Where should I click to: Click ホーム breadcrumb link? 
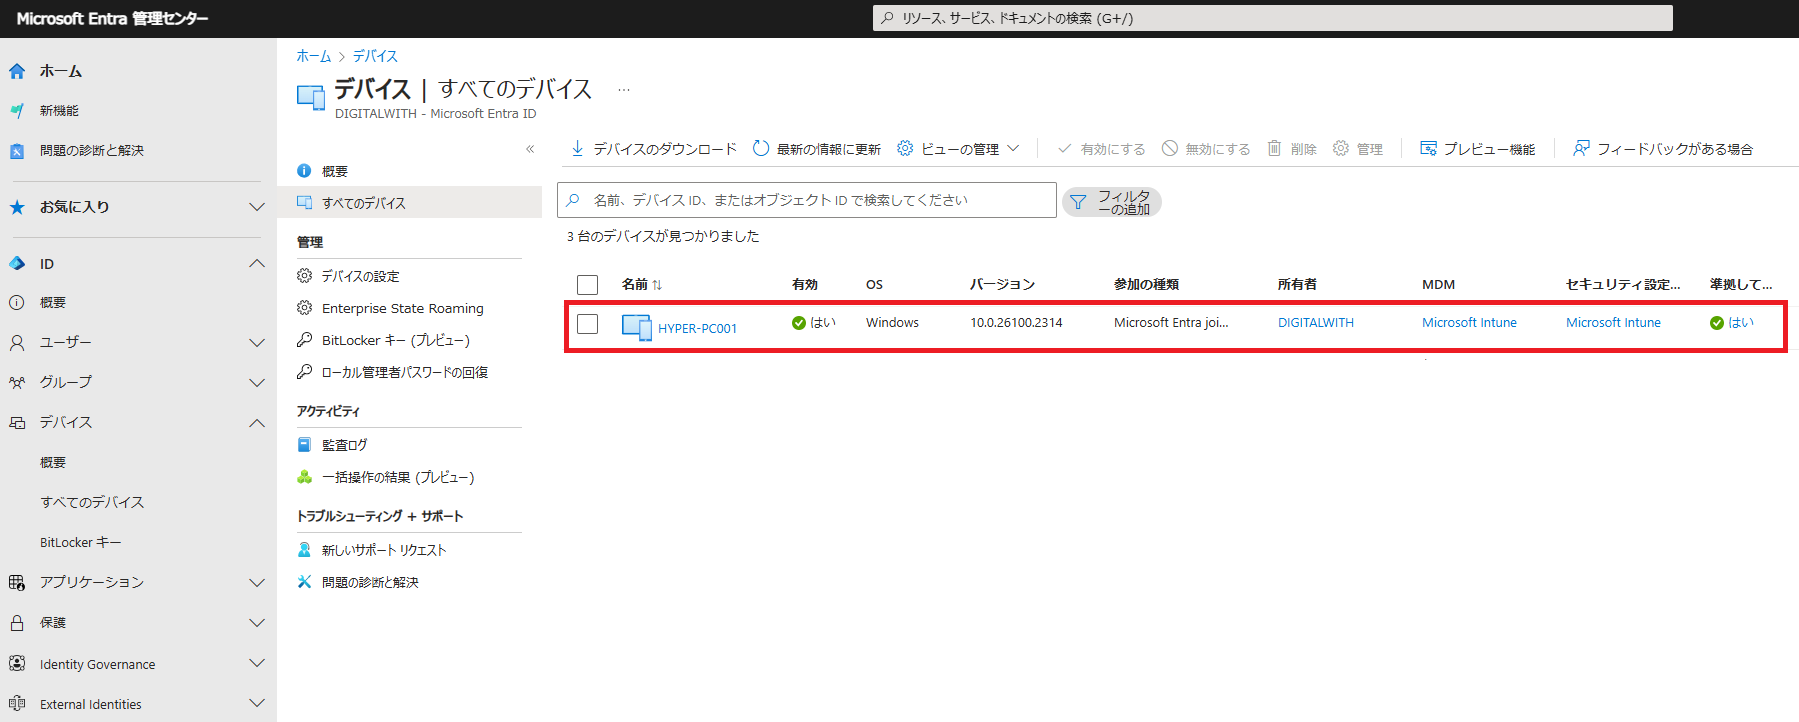pos(313,56)
